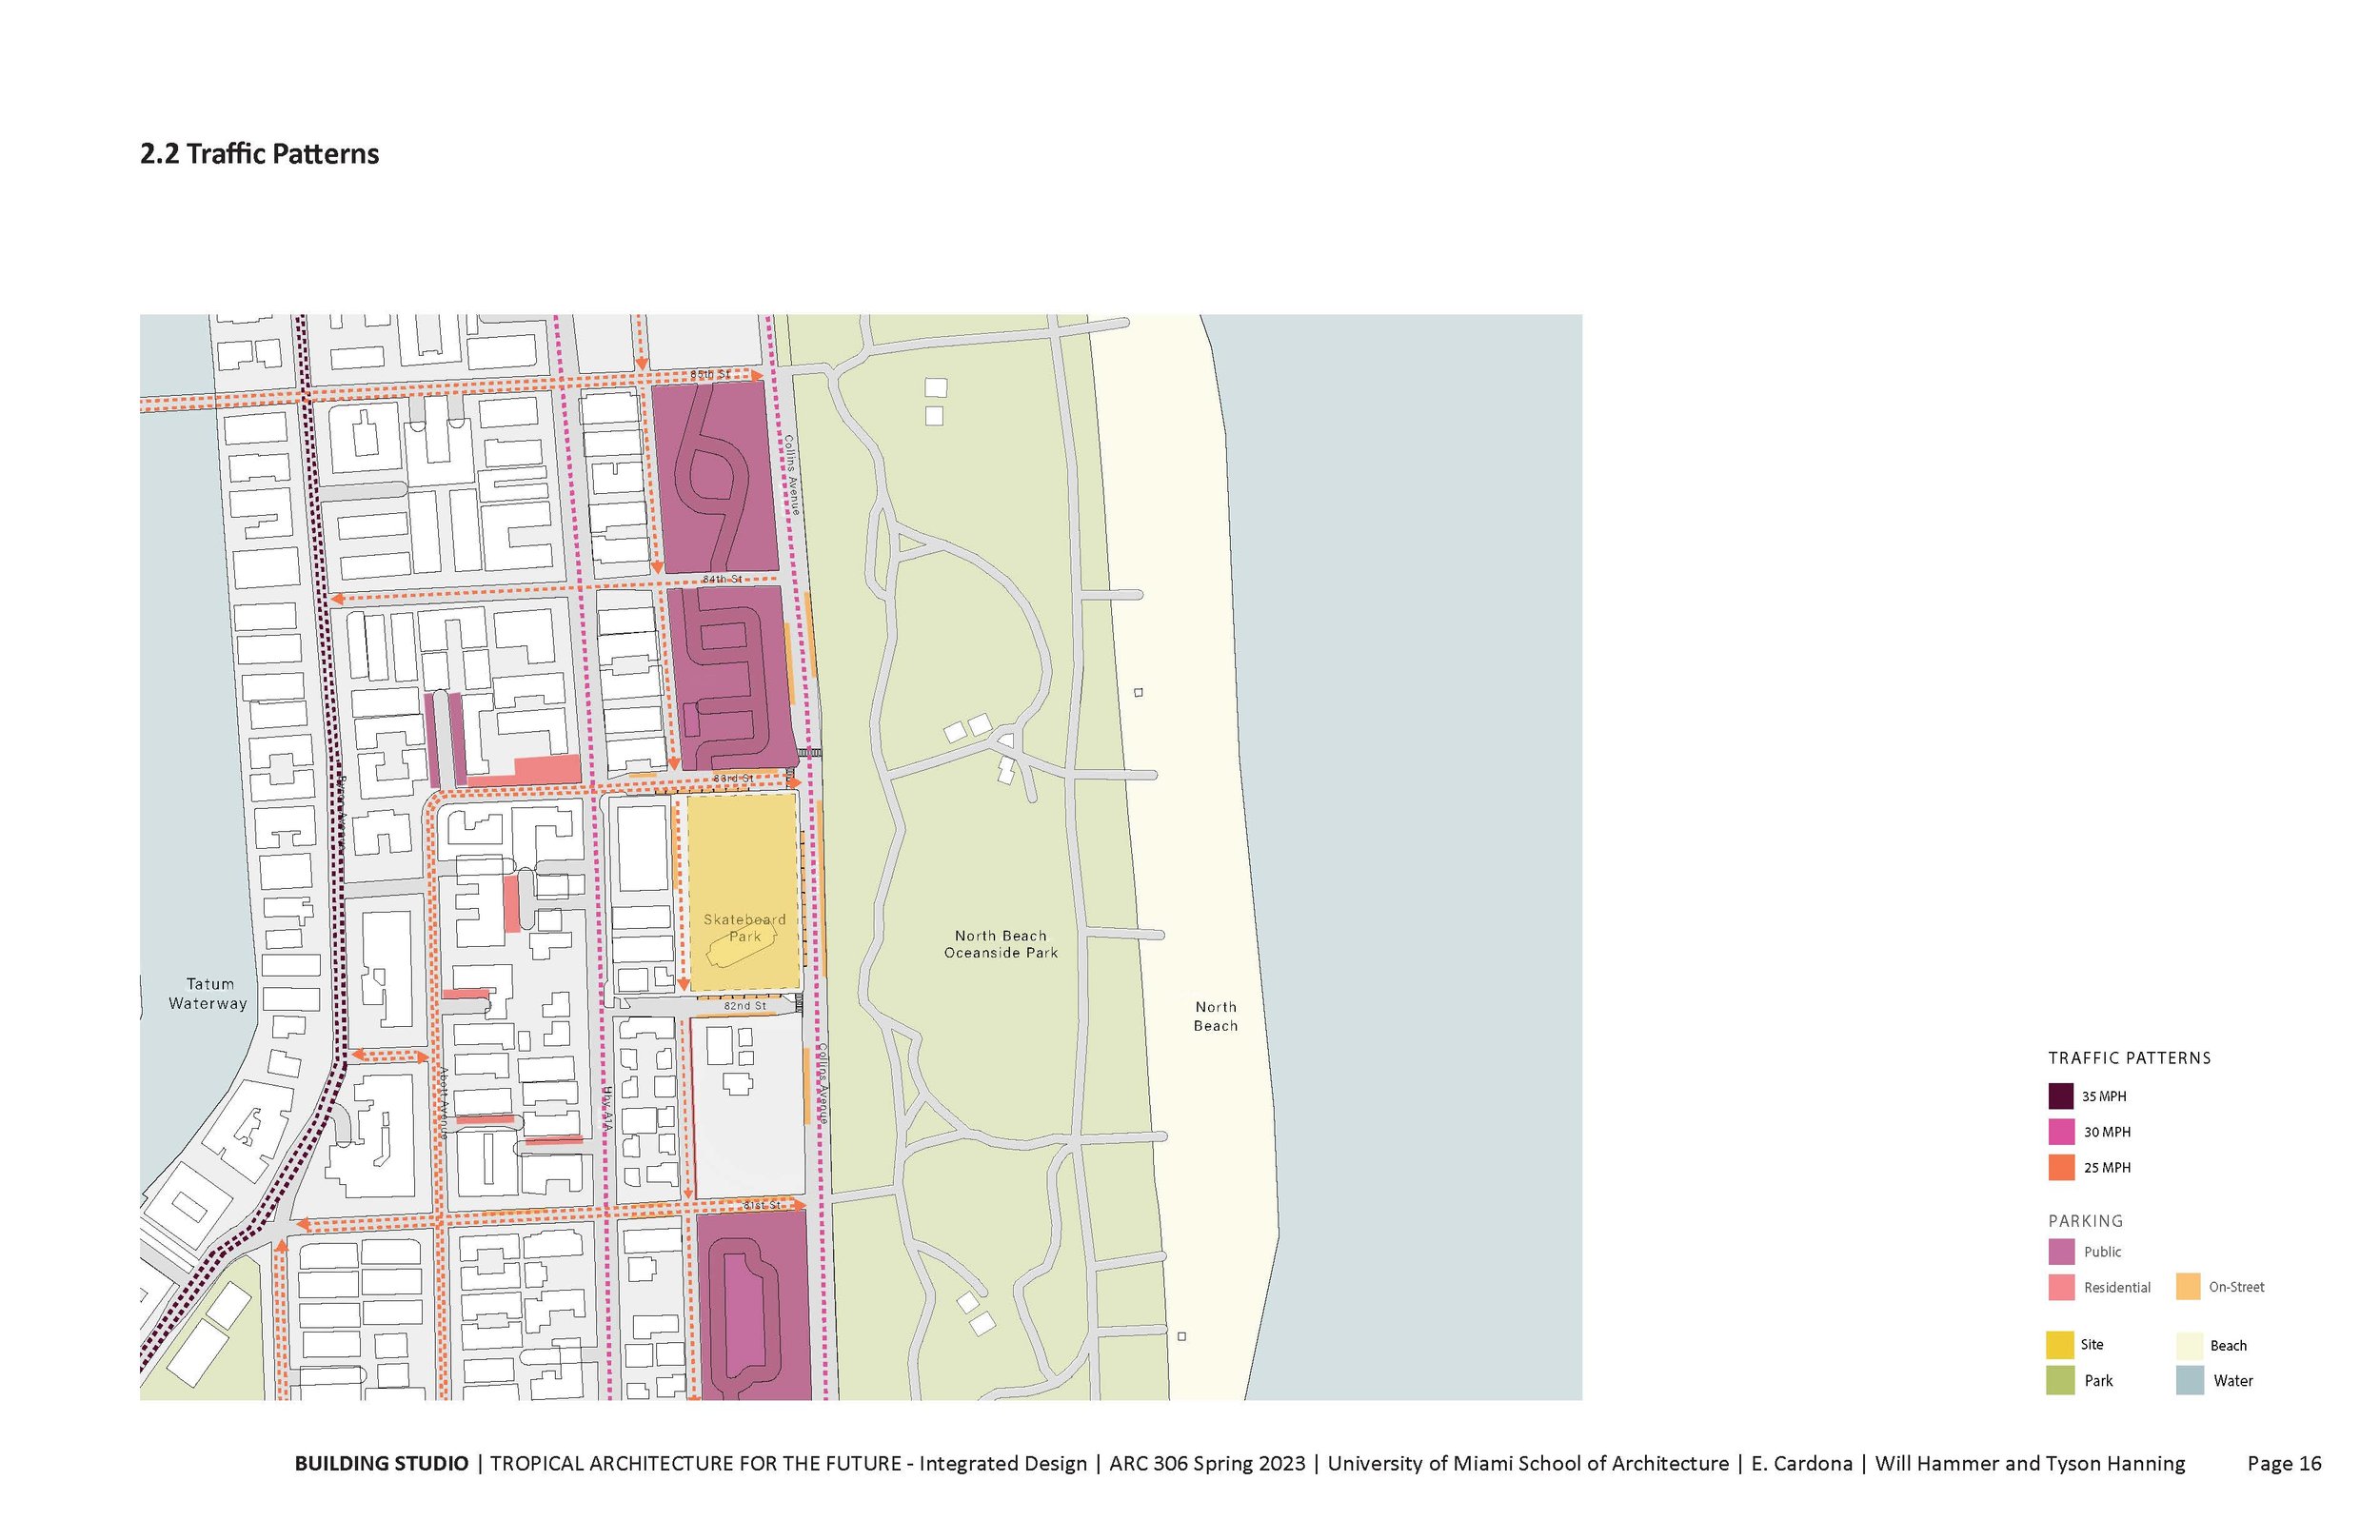Click the Water legend swatch

[2189, 1380]
